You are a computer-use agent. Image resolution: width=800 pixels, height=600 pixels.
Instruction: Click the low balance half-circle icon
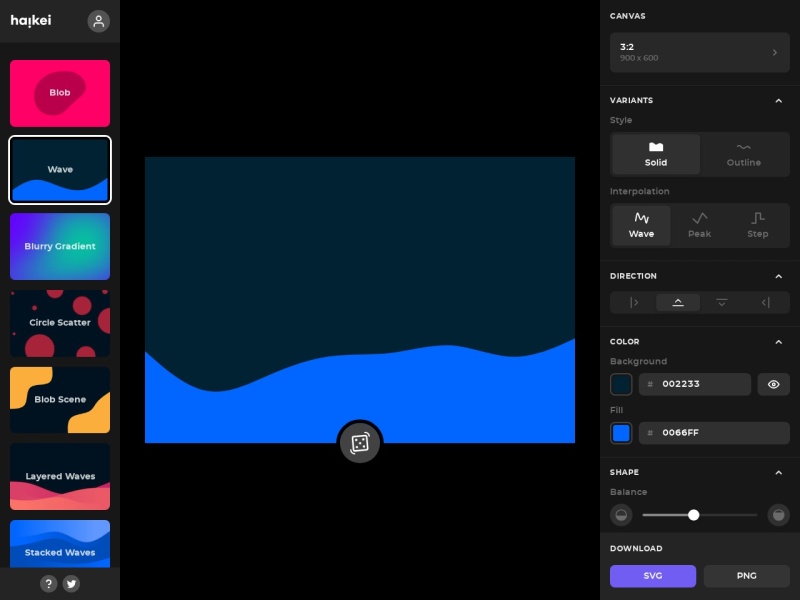click(x=621, y=515)
